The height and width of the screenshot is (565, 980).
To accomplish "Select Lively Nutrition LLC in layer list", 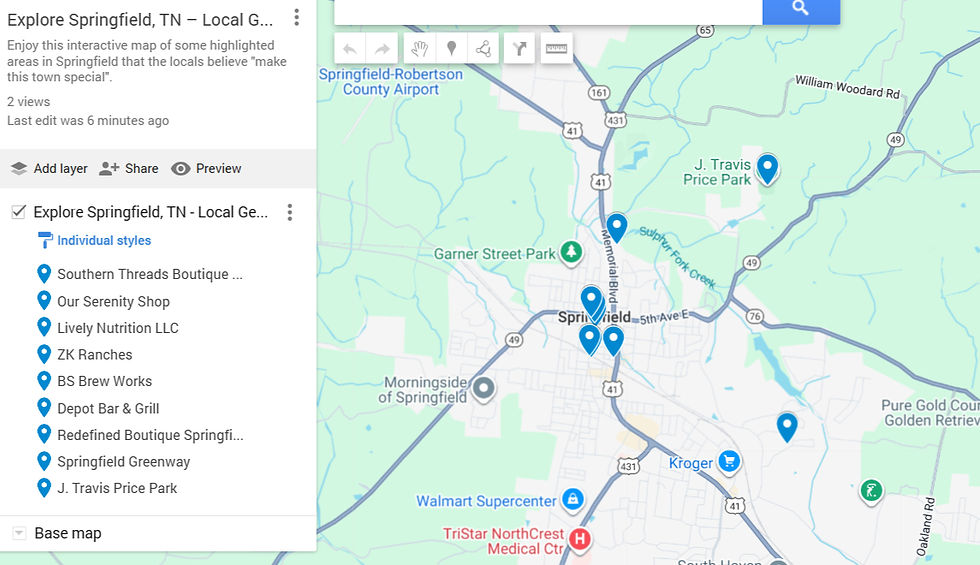I will click(118, 328).
